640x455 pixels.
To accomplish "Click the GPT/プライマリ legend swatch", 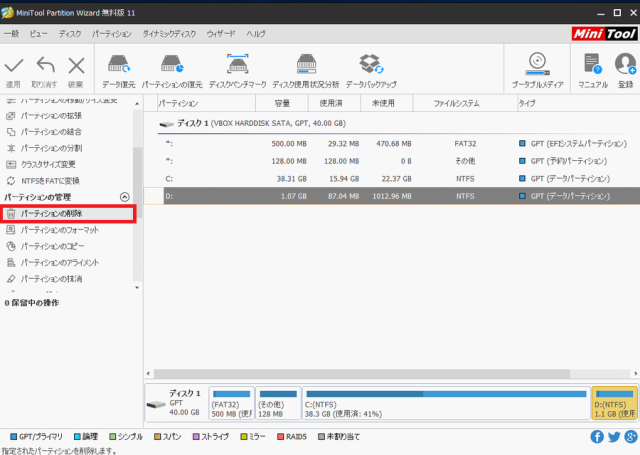I will click(13, 437).
